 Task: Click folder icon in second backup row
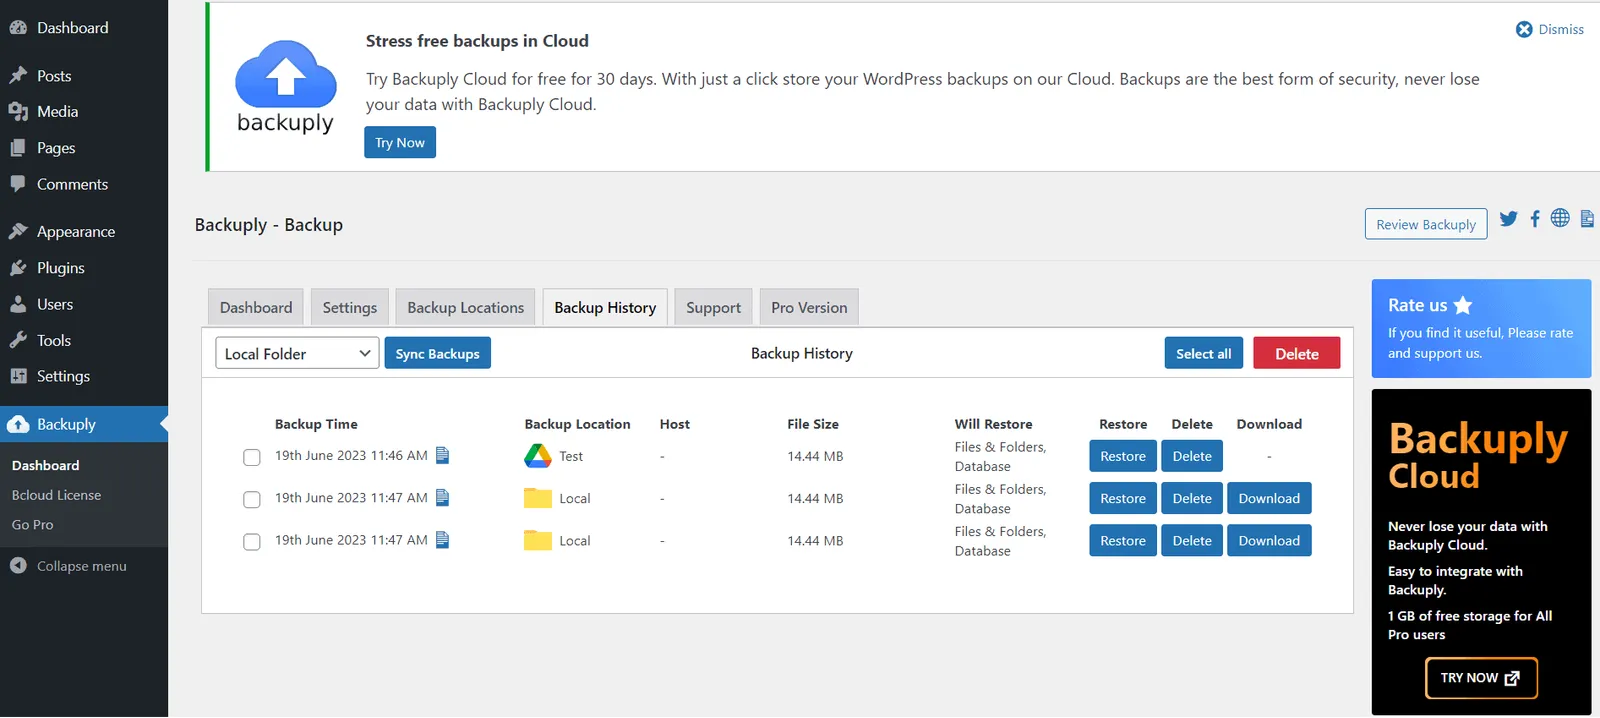[x=538, y=498]
